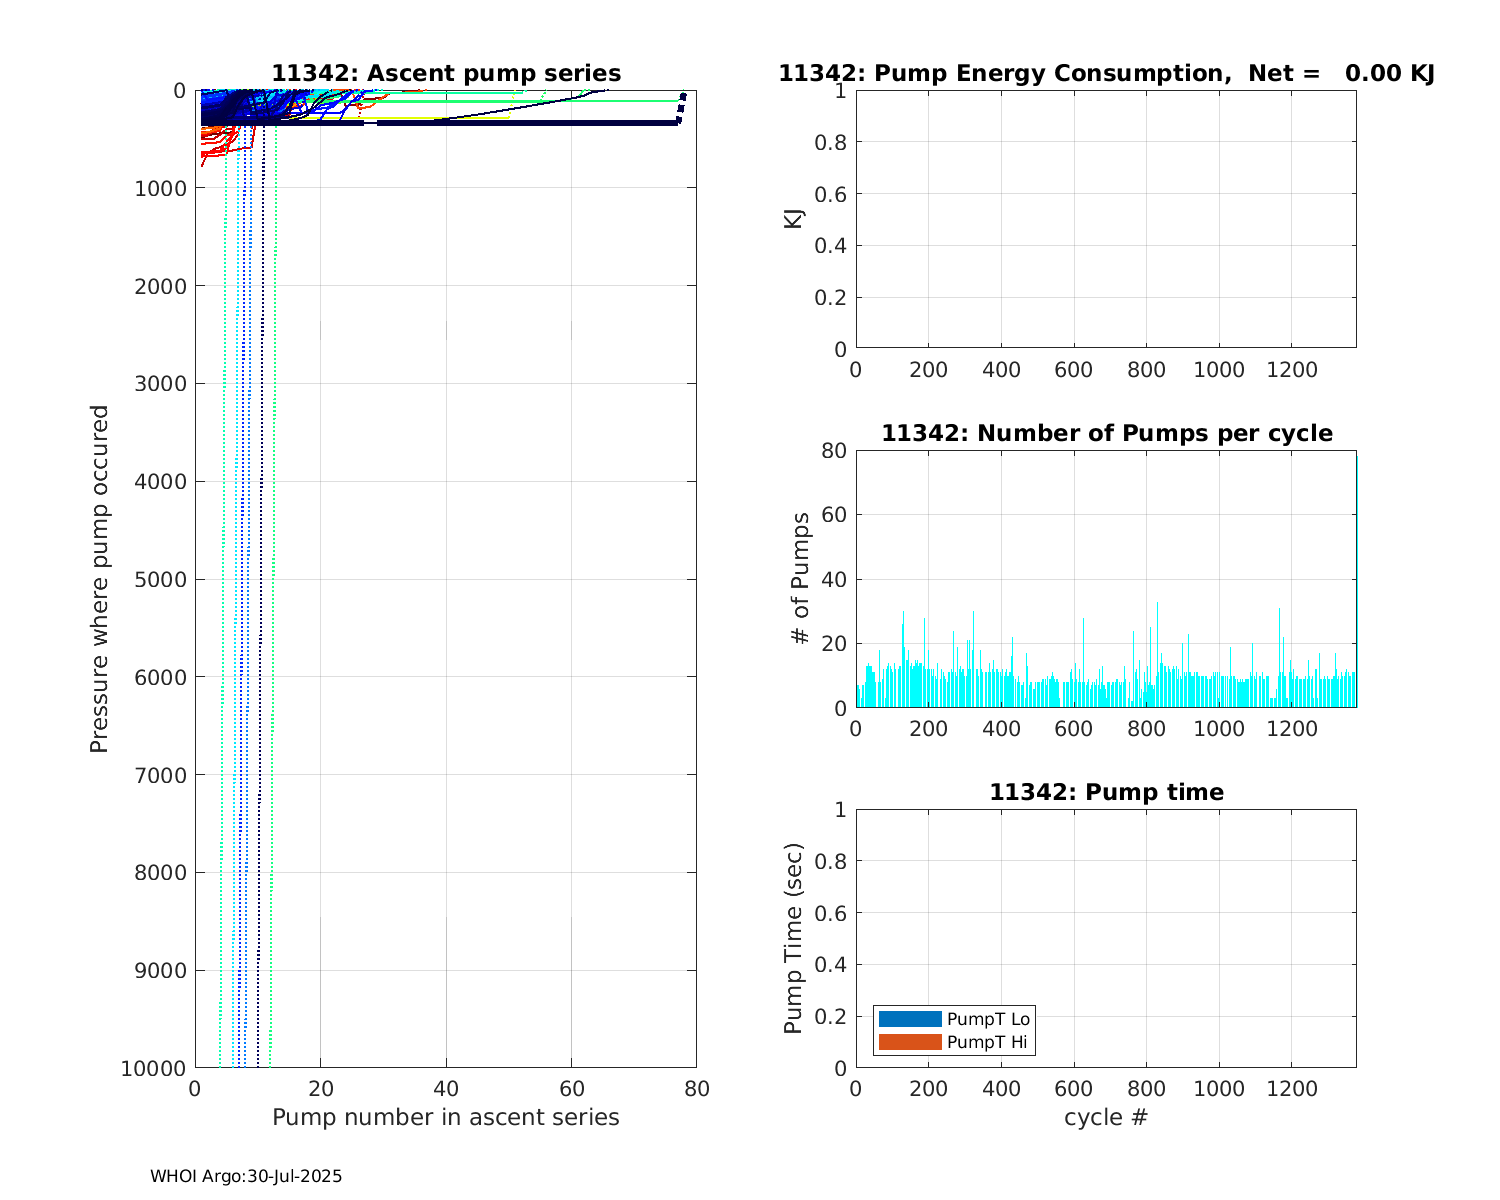Click the 'KJ' y-axis label
1500x1200 pixels.
[x=794, y=219]
